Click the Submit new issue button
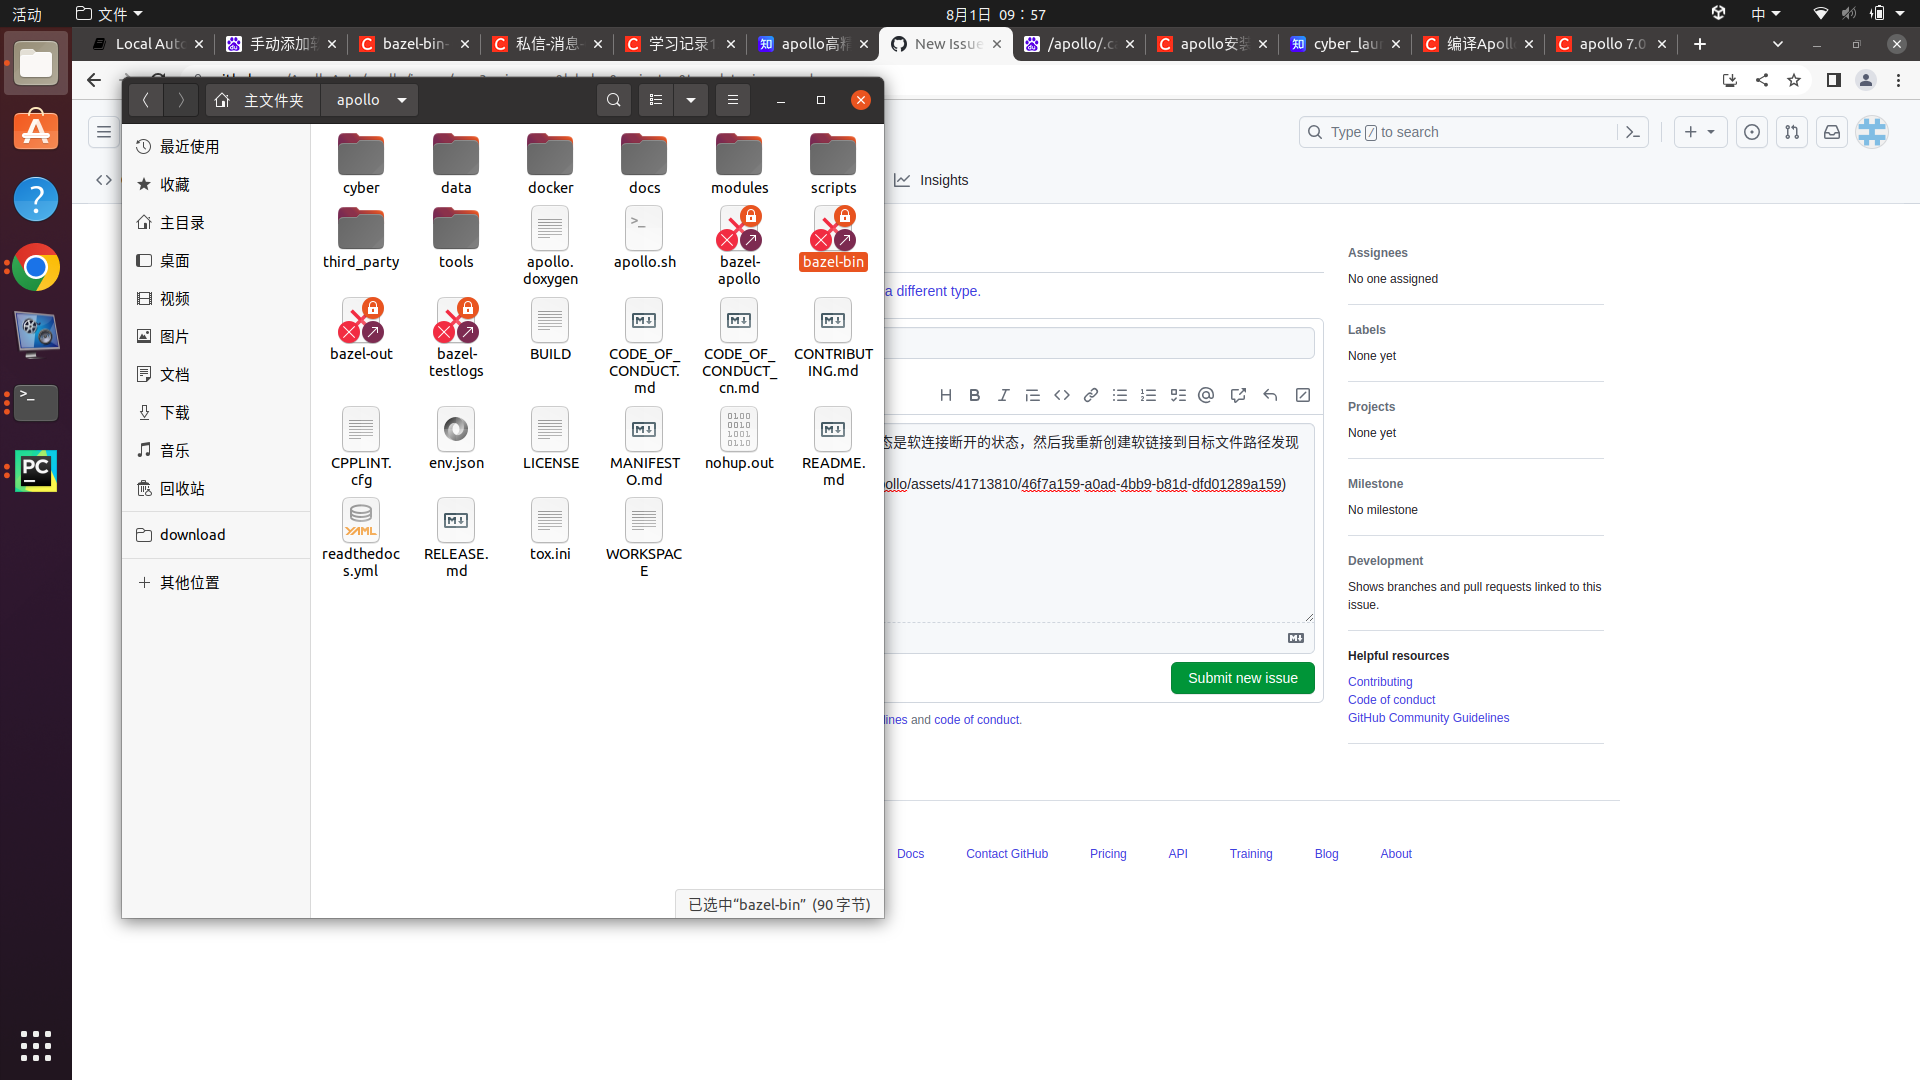This screenshot has width=1920, height=1080. coord(1242,677)
